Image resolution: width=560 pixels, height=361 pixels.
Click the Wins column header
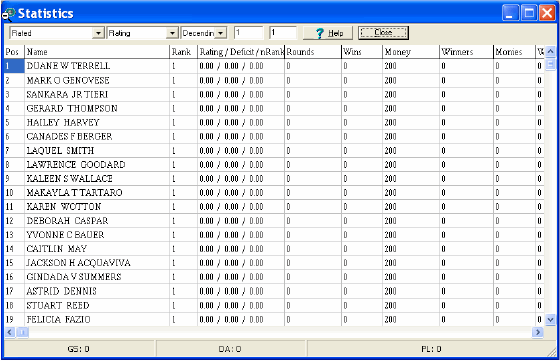coord(362,52)
